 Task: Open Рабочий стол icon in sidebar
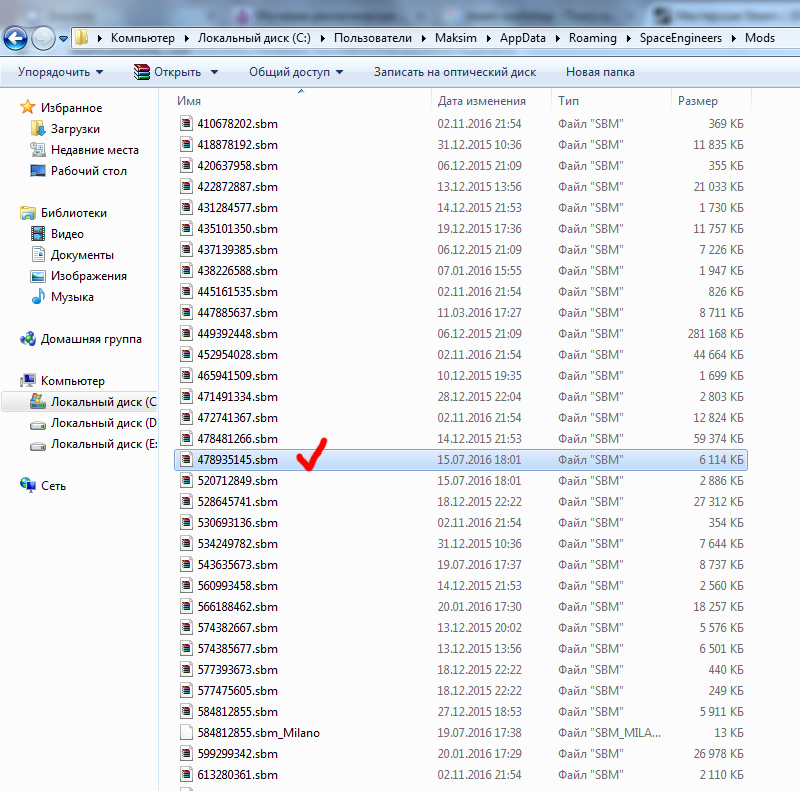click(38, 170)
